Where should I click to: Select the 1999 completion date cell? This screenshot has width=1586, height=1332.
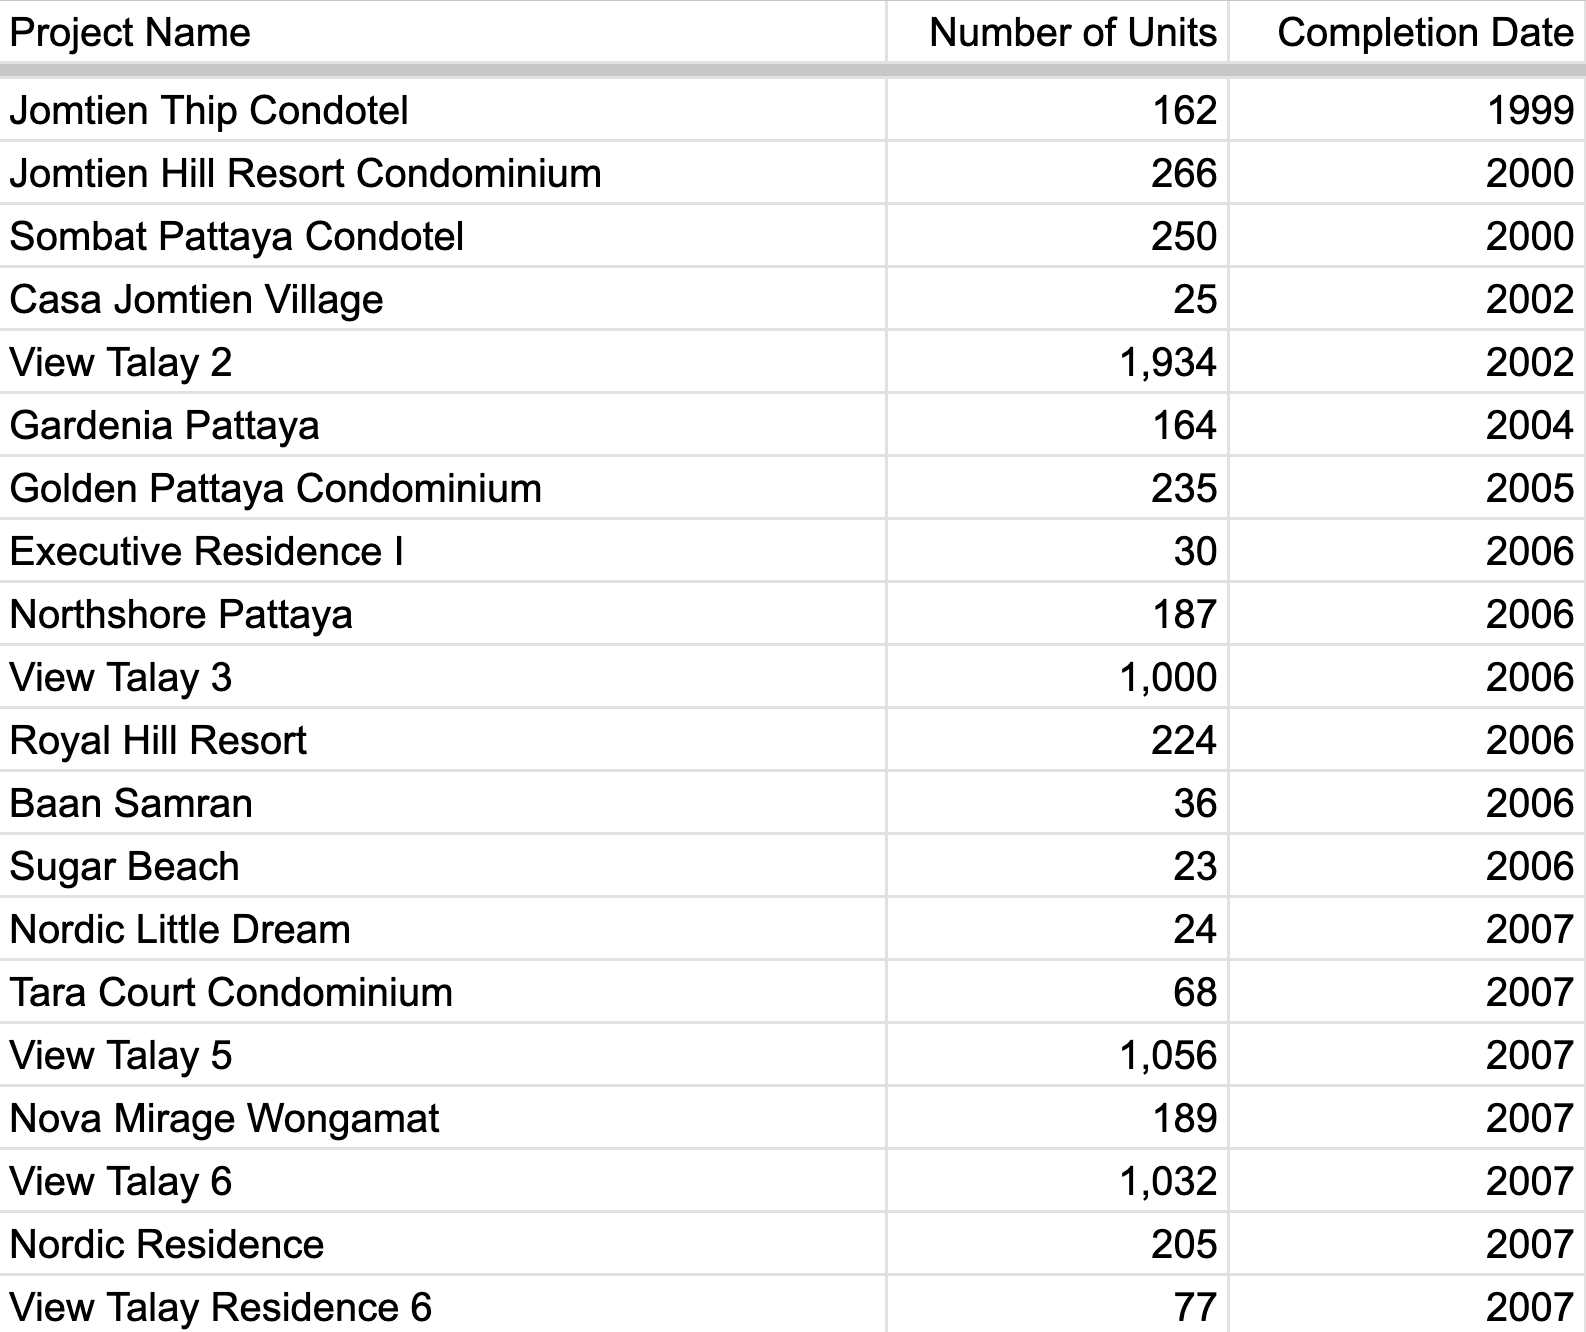1408,110
